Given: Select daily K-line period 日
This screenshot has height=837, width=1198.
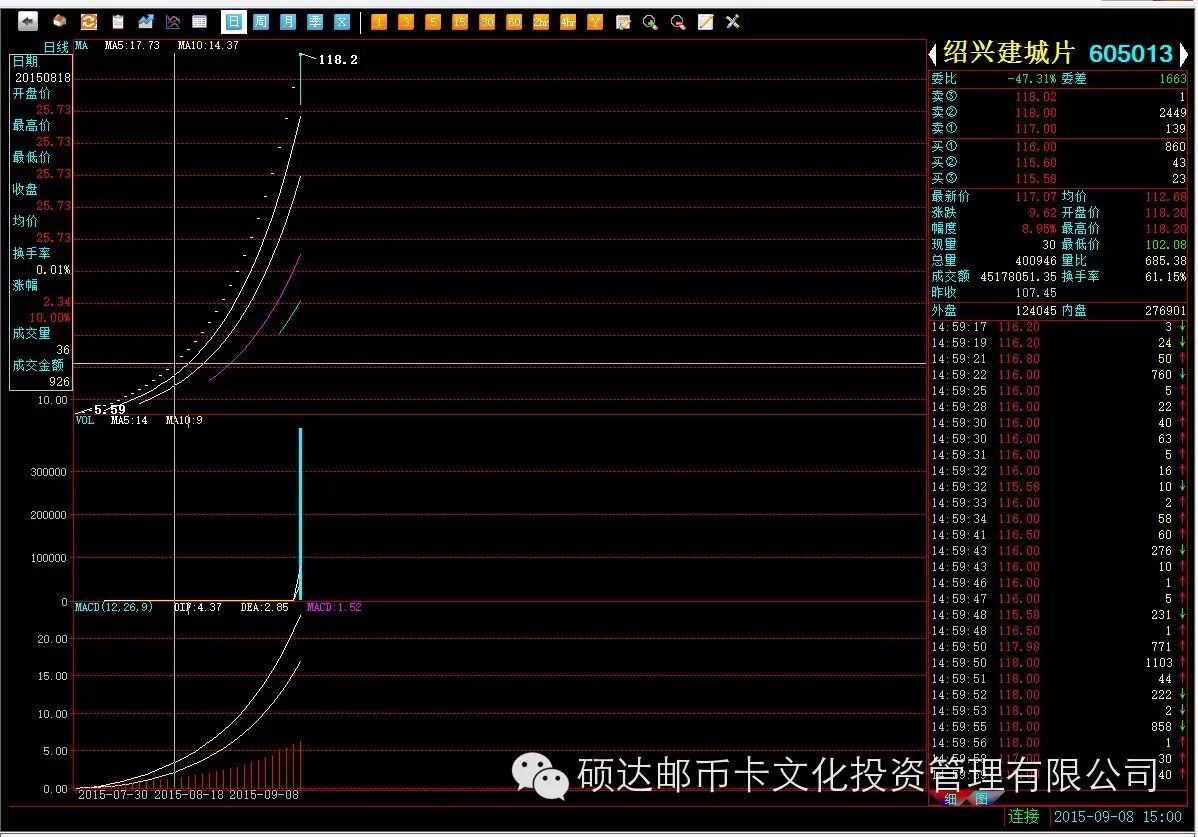Looking at the screenshot, I should 234,21.
